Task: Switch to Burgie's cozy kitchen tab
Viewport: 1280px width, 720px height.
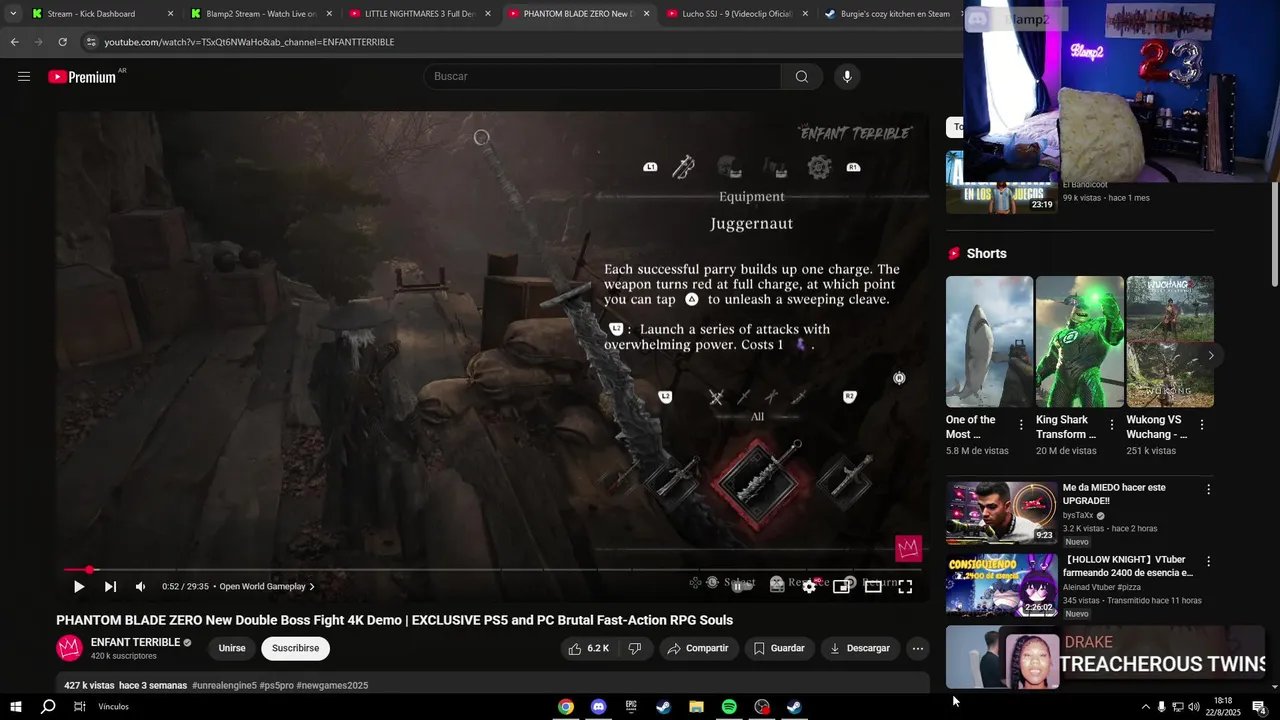Action: pyautogui.click(x=890, y=14)
